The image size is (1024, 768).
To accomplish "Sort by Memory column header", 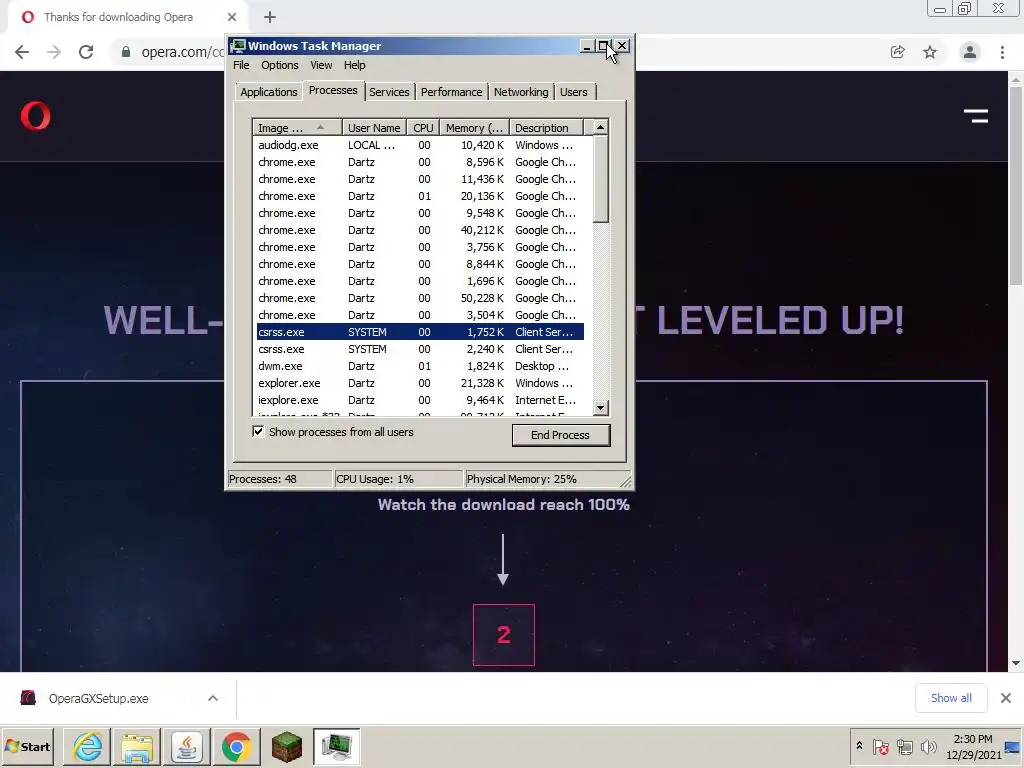I will click(x=475, y=127).
